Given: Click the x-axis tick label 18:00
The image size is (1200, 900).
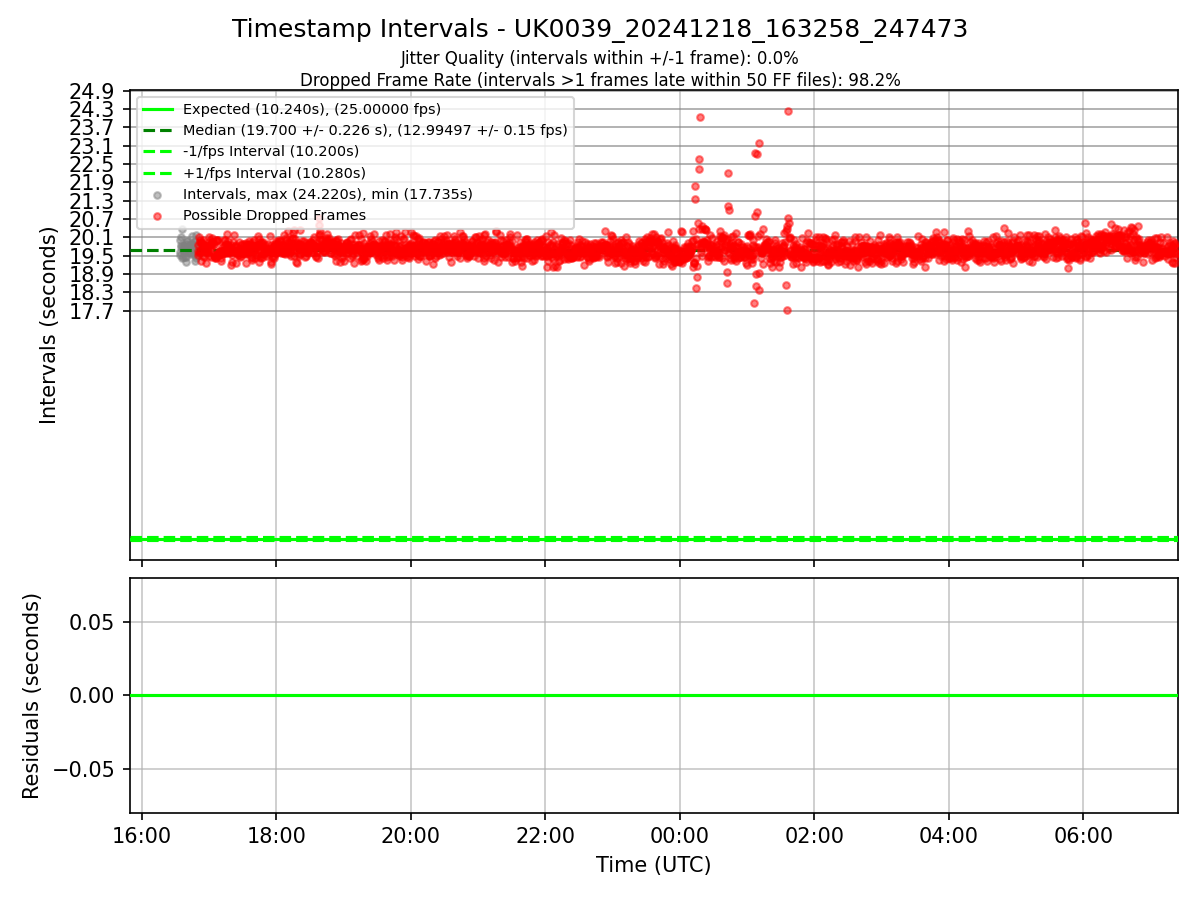Looking at the screenshot, I should [x=276, y=834].
